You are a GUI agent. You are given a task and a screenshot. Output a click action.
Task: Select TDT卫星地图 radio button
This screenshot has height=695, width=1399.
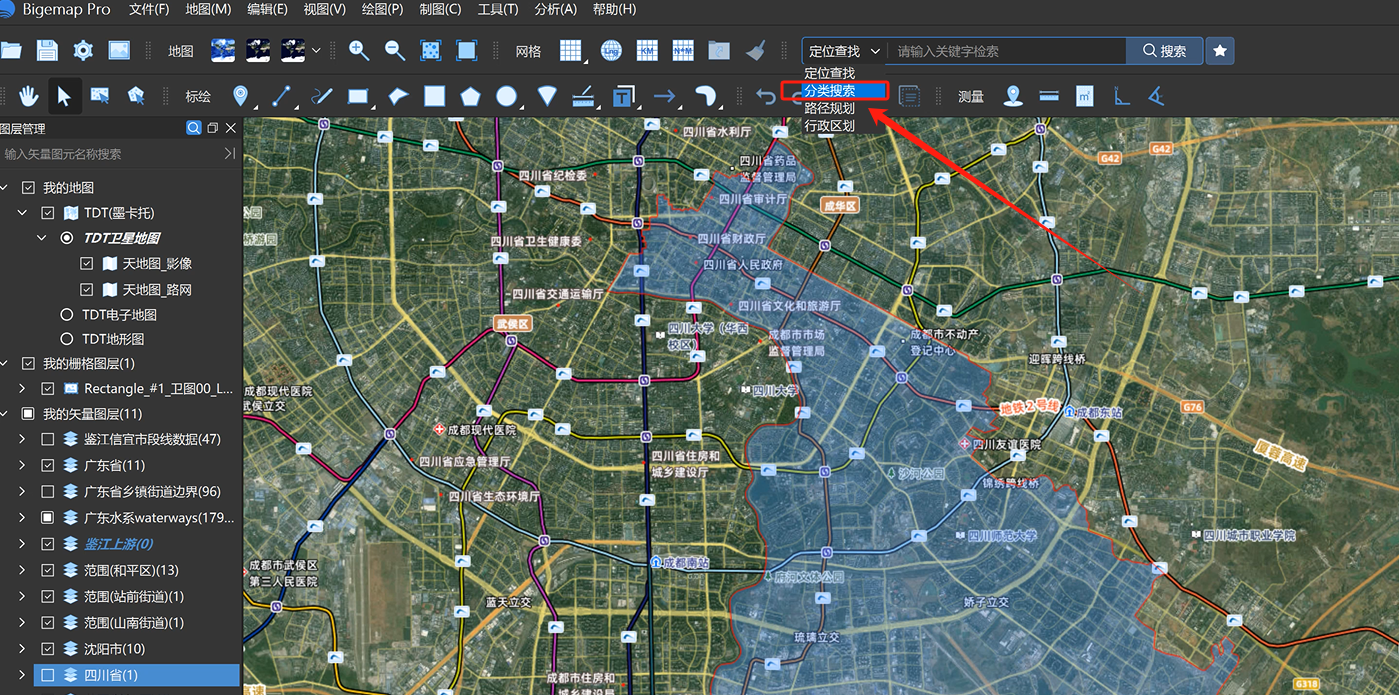click(67, 238)
